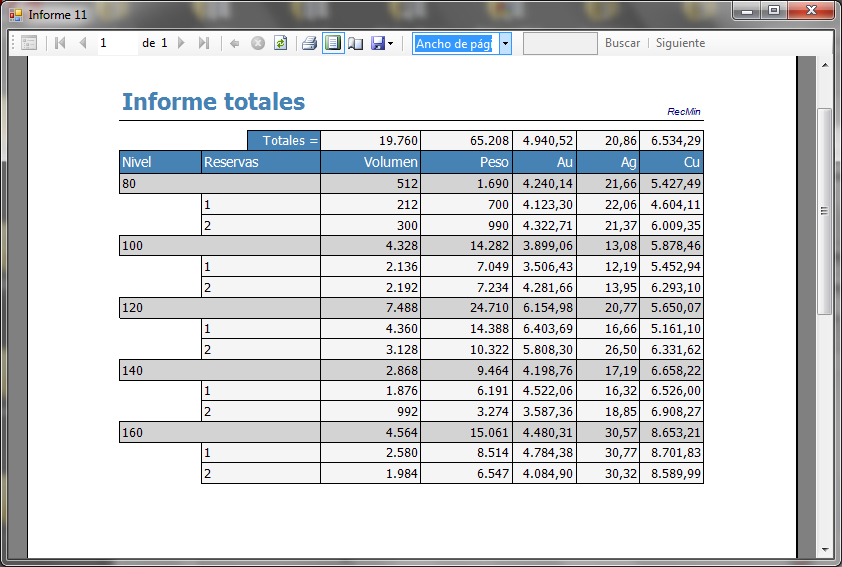Expand the zoom 'Ancho de pág' dropdown arrow
842x567 pixels.
tap(505, 43)
